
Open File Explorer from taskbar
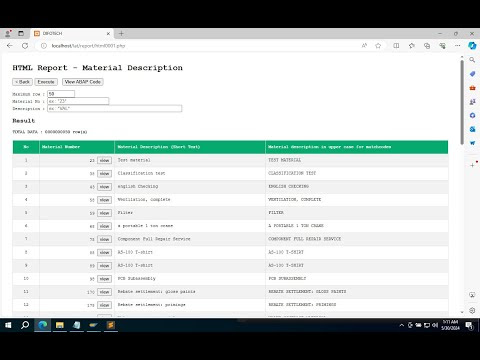[x=60, y=325]
